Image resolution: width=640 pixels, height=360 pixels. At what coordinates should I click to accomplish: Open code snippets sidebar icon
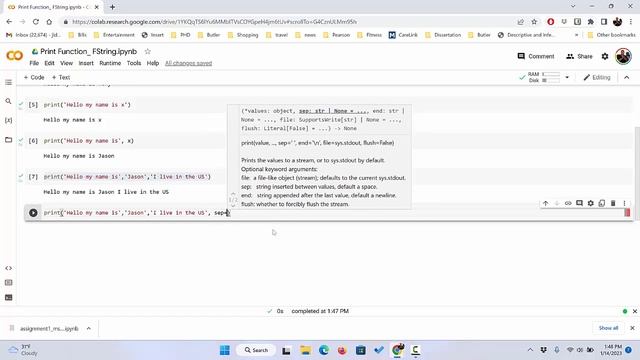click(x=8, y=268)
